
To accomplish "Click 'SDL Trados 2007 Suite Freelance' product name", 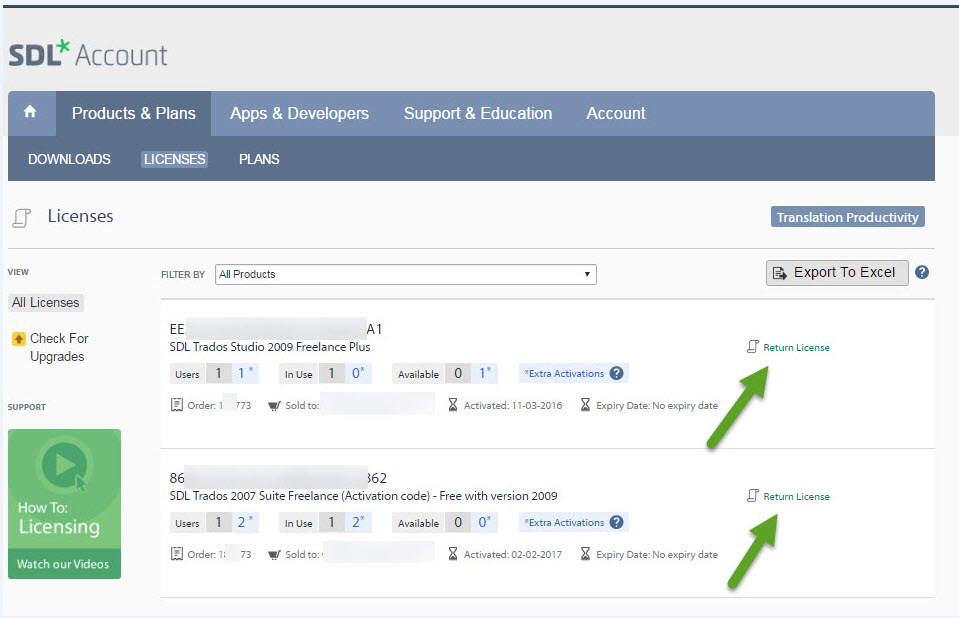I will (363, 496).
